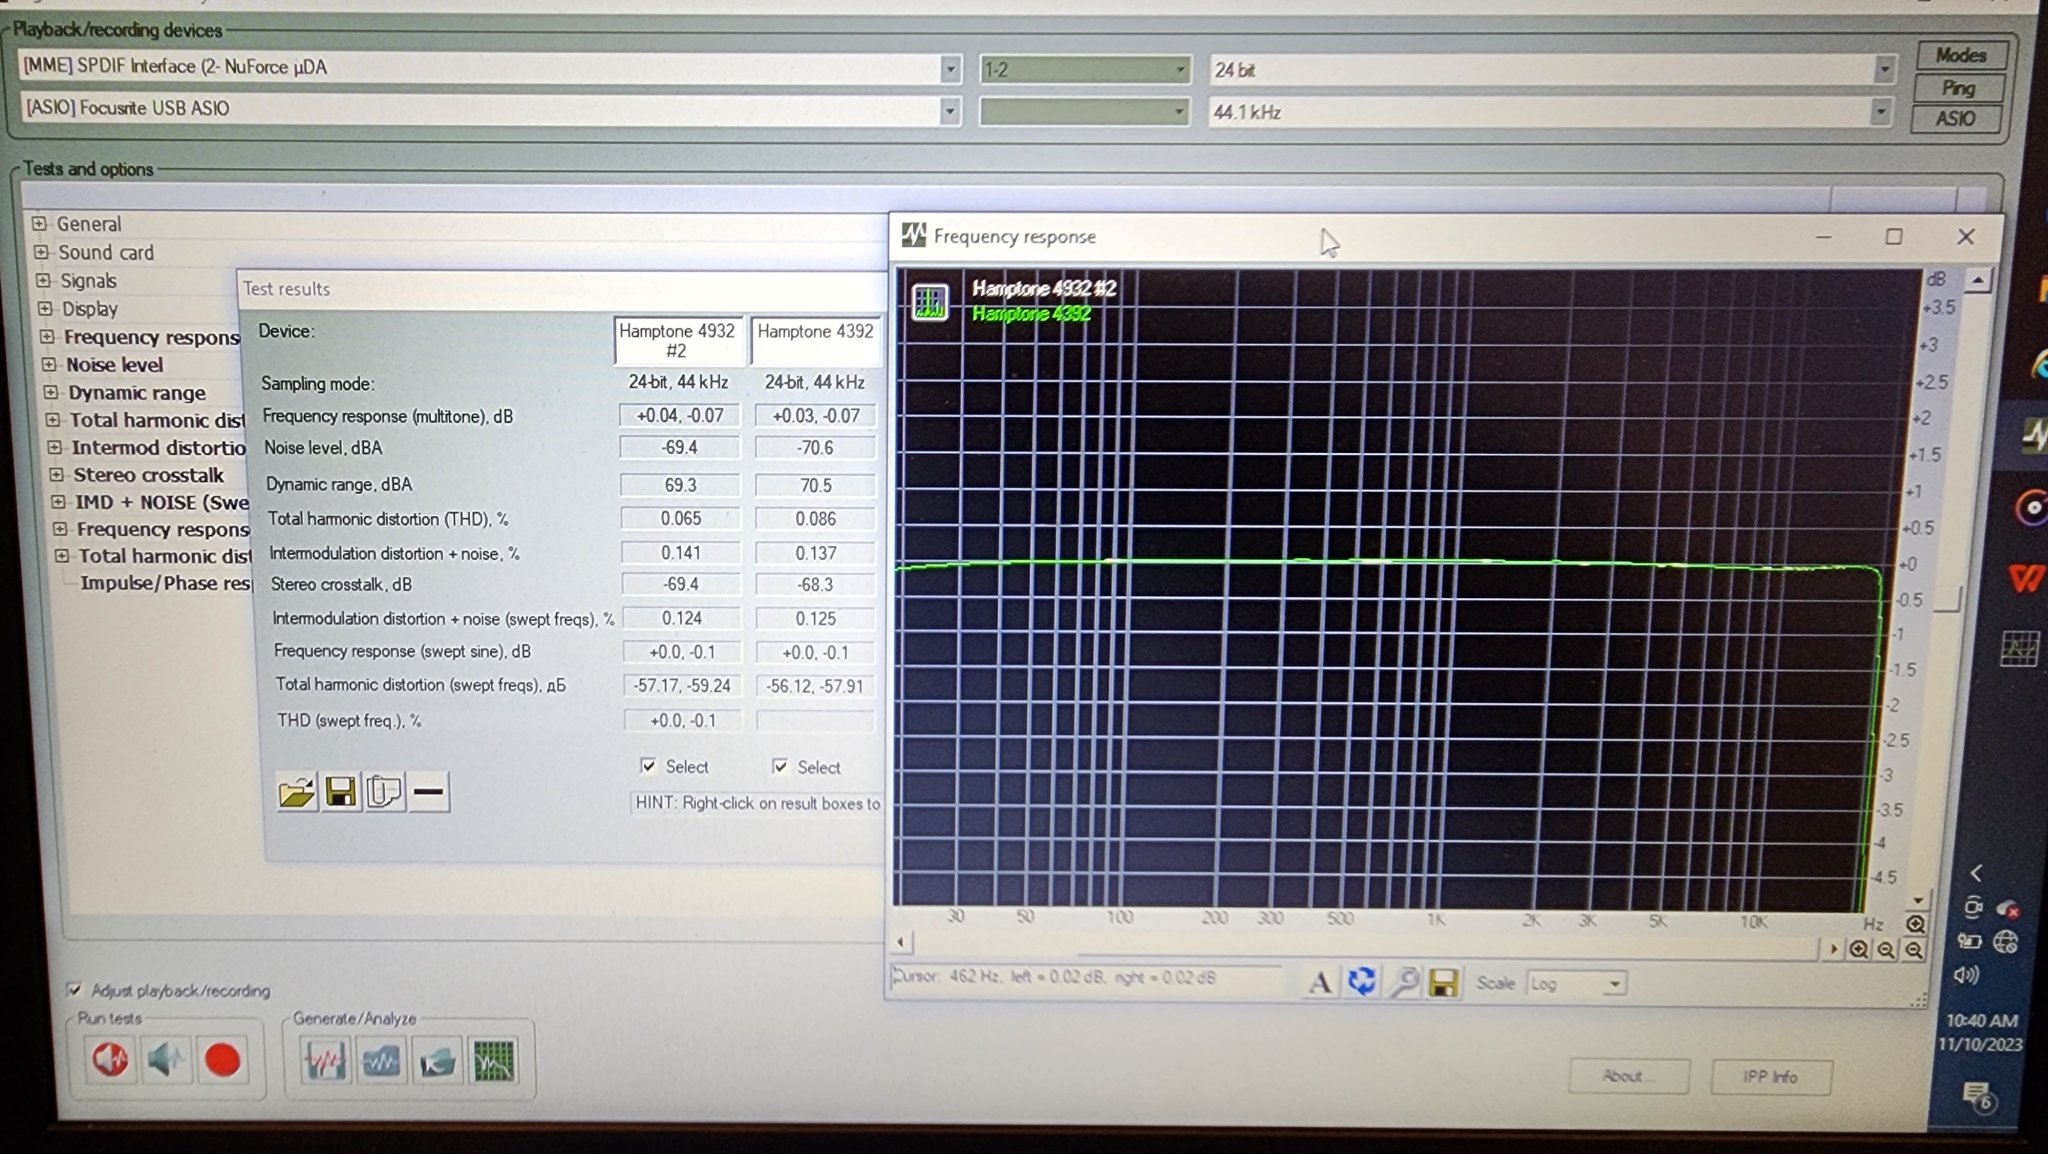Click the IPP Info button
2048x1154 pixels.
(x=1770, y=1077)
